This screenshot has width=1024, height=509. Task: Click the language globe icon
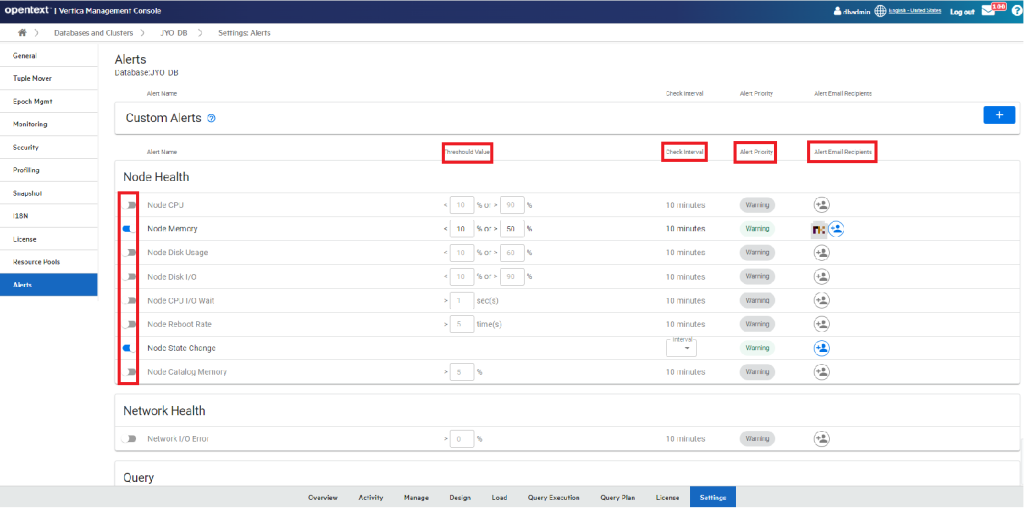click(x=880, y=11)
